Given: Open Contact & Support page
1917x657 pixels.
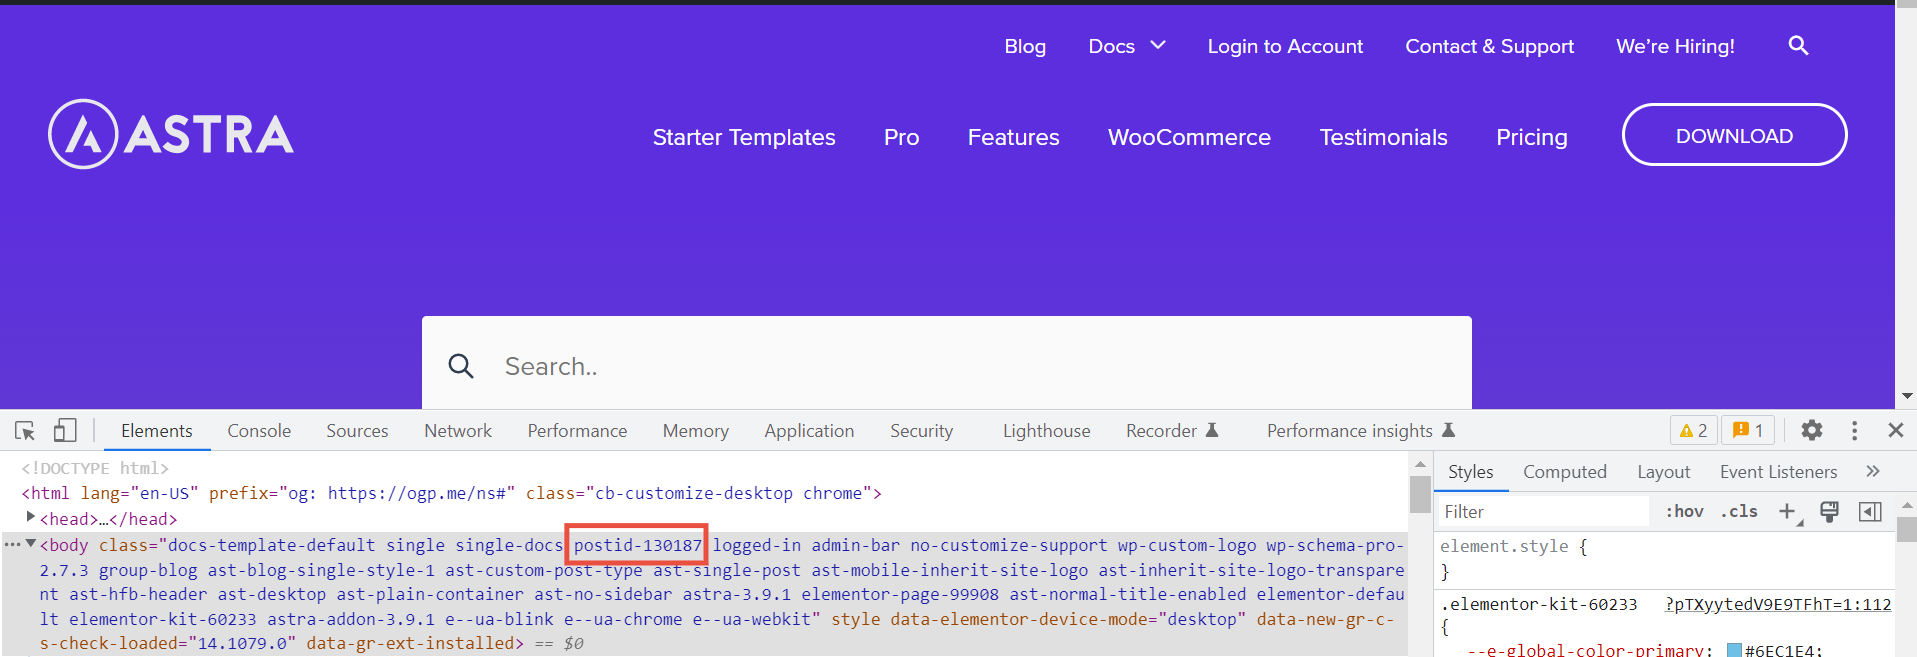Looking at the screenshot, I should click(1489, 46).
